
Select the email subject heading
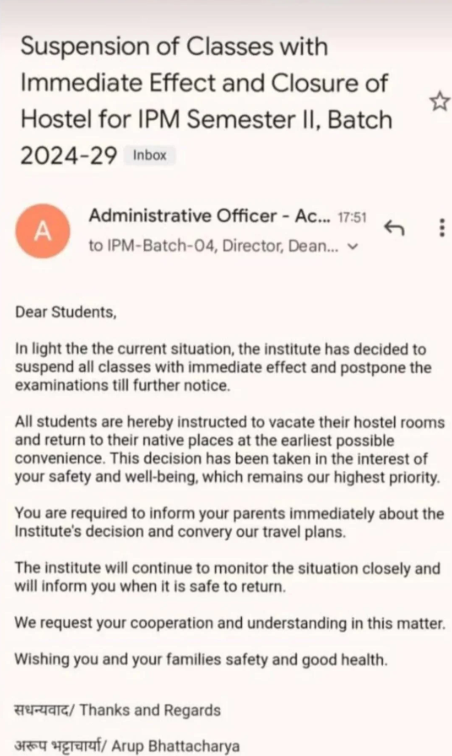tap(206, 101)
